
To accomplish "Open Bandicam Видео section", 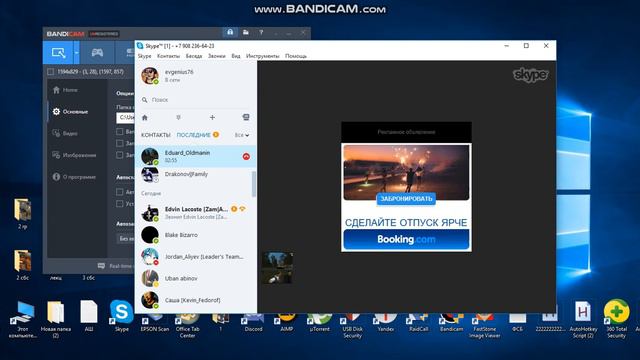I will [x=65, y=133].
